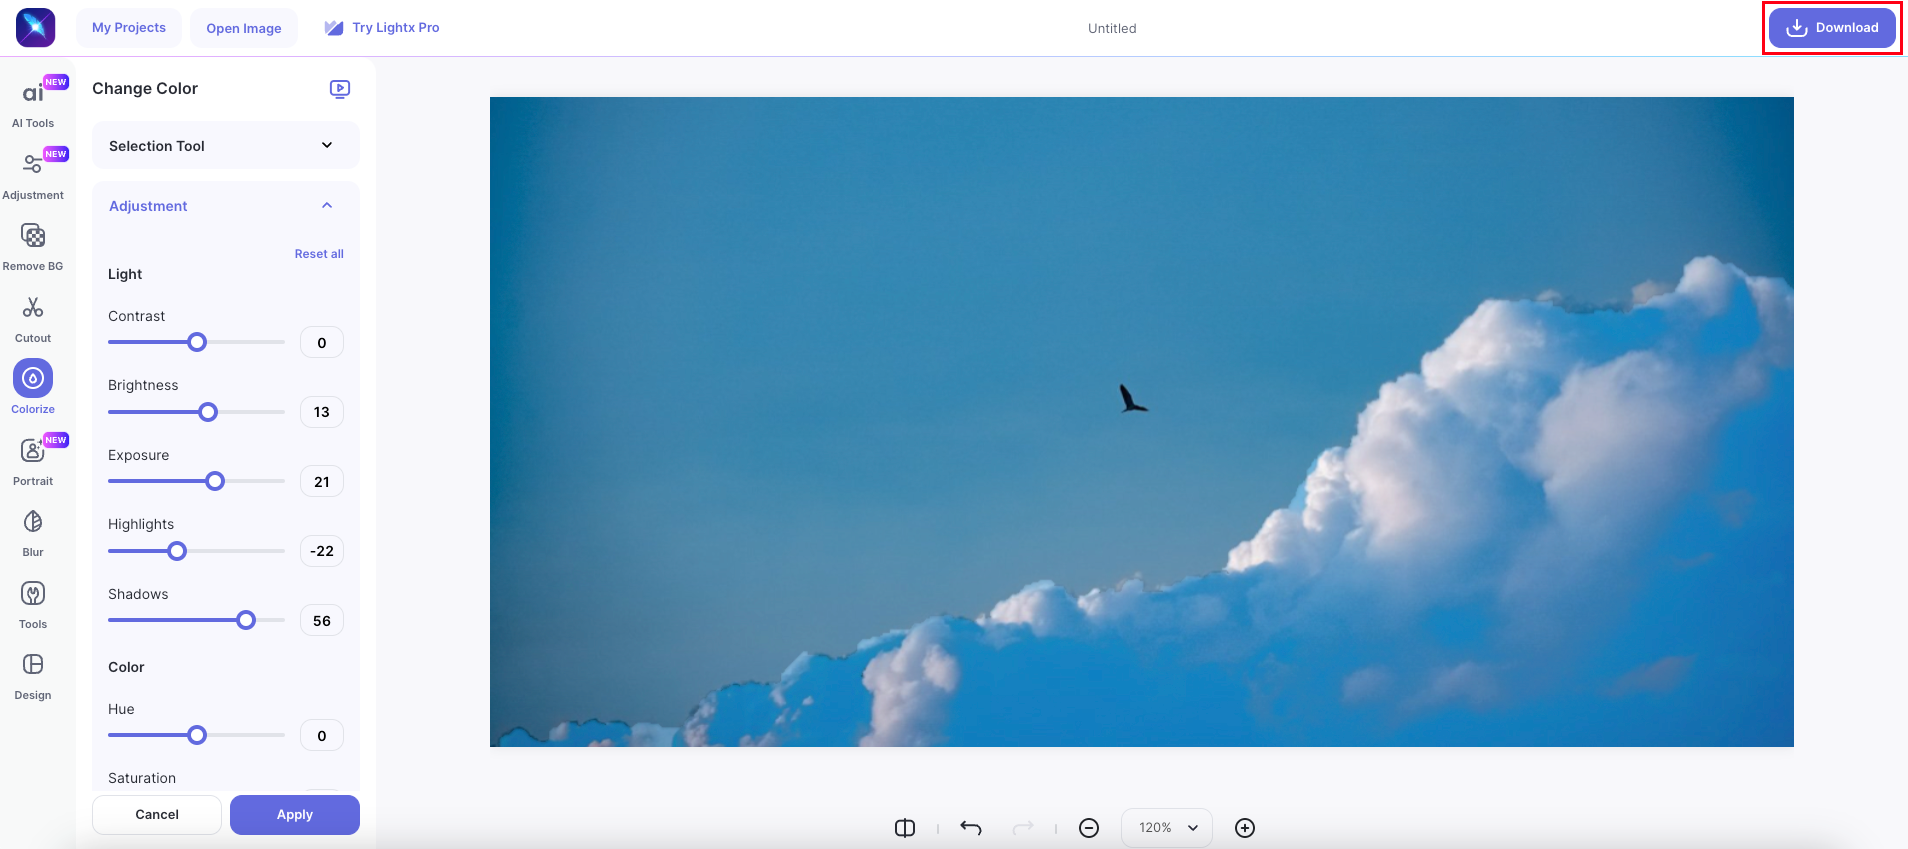1908x849 pixels.
Task: Click the undo arrow in bottom toolbar
Action: tap(971, 828)
